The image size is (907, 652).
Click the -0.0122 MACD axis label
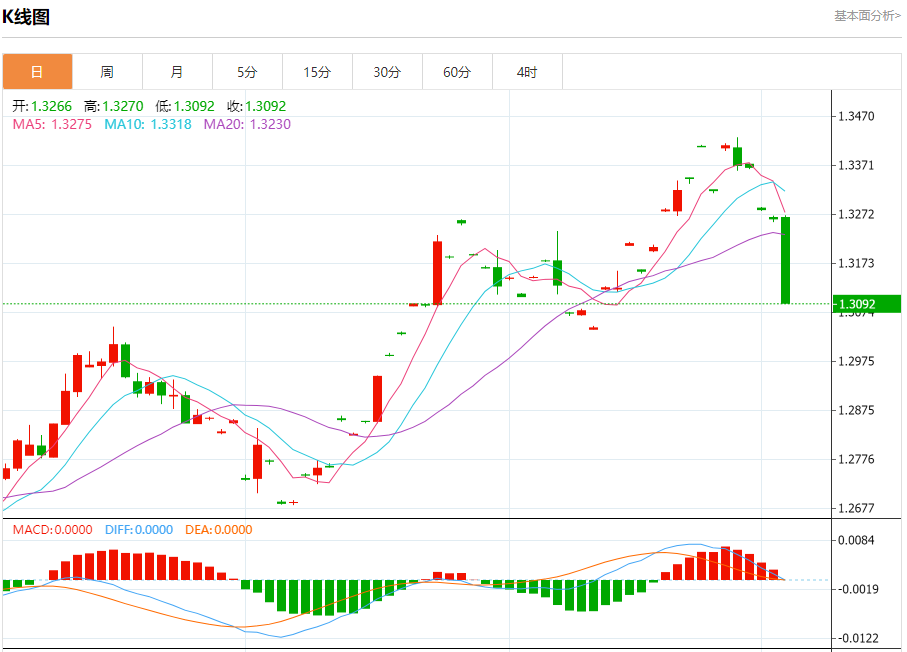click(857, 638)
